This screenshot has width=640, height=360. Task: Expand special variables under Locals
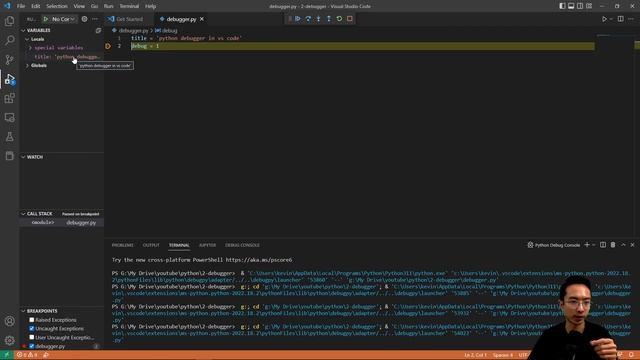[x=58, y=48]
